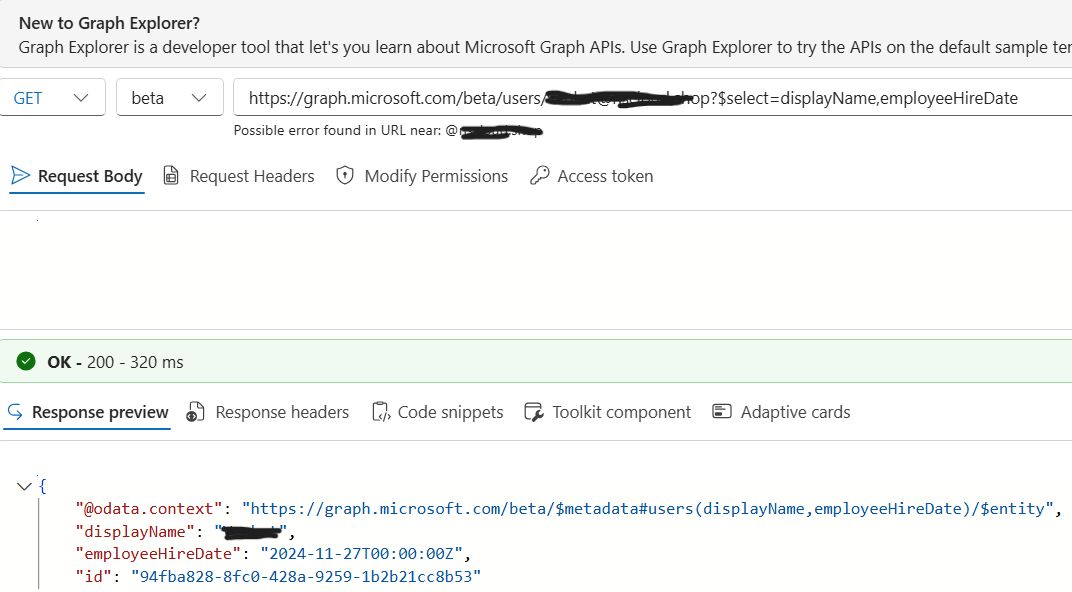Click the Possible error found in URL message

[x=388, y=131]
